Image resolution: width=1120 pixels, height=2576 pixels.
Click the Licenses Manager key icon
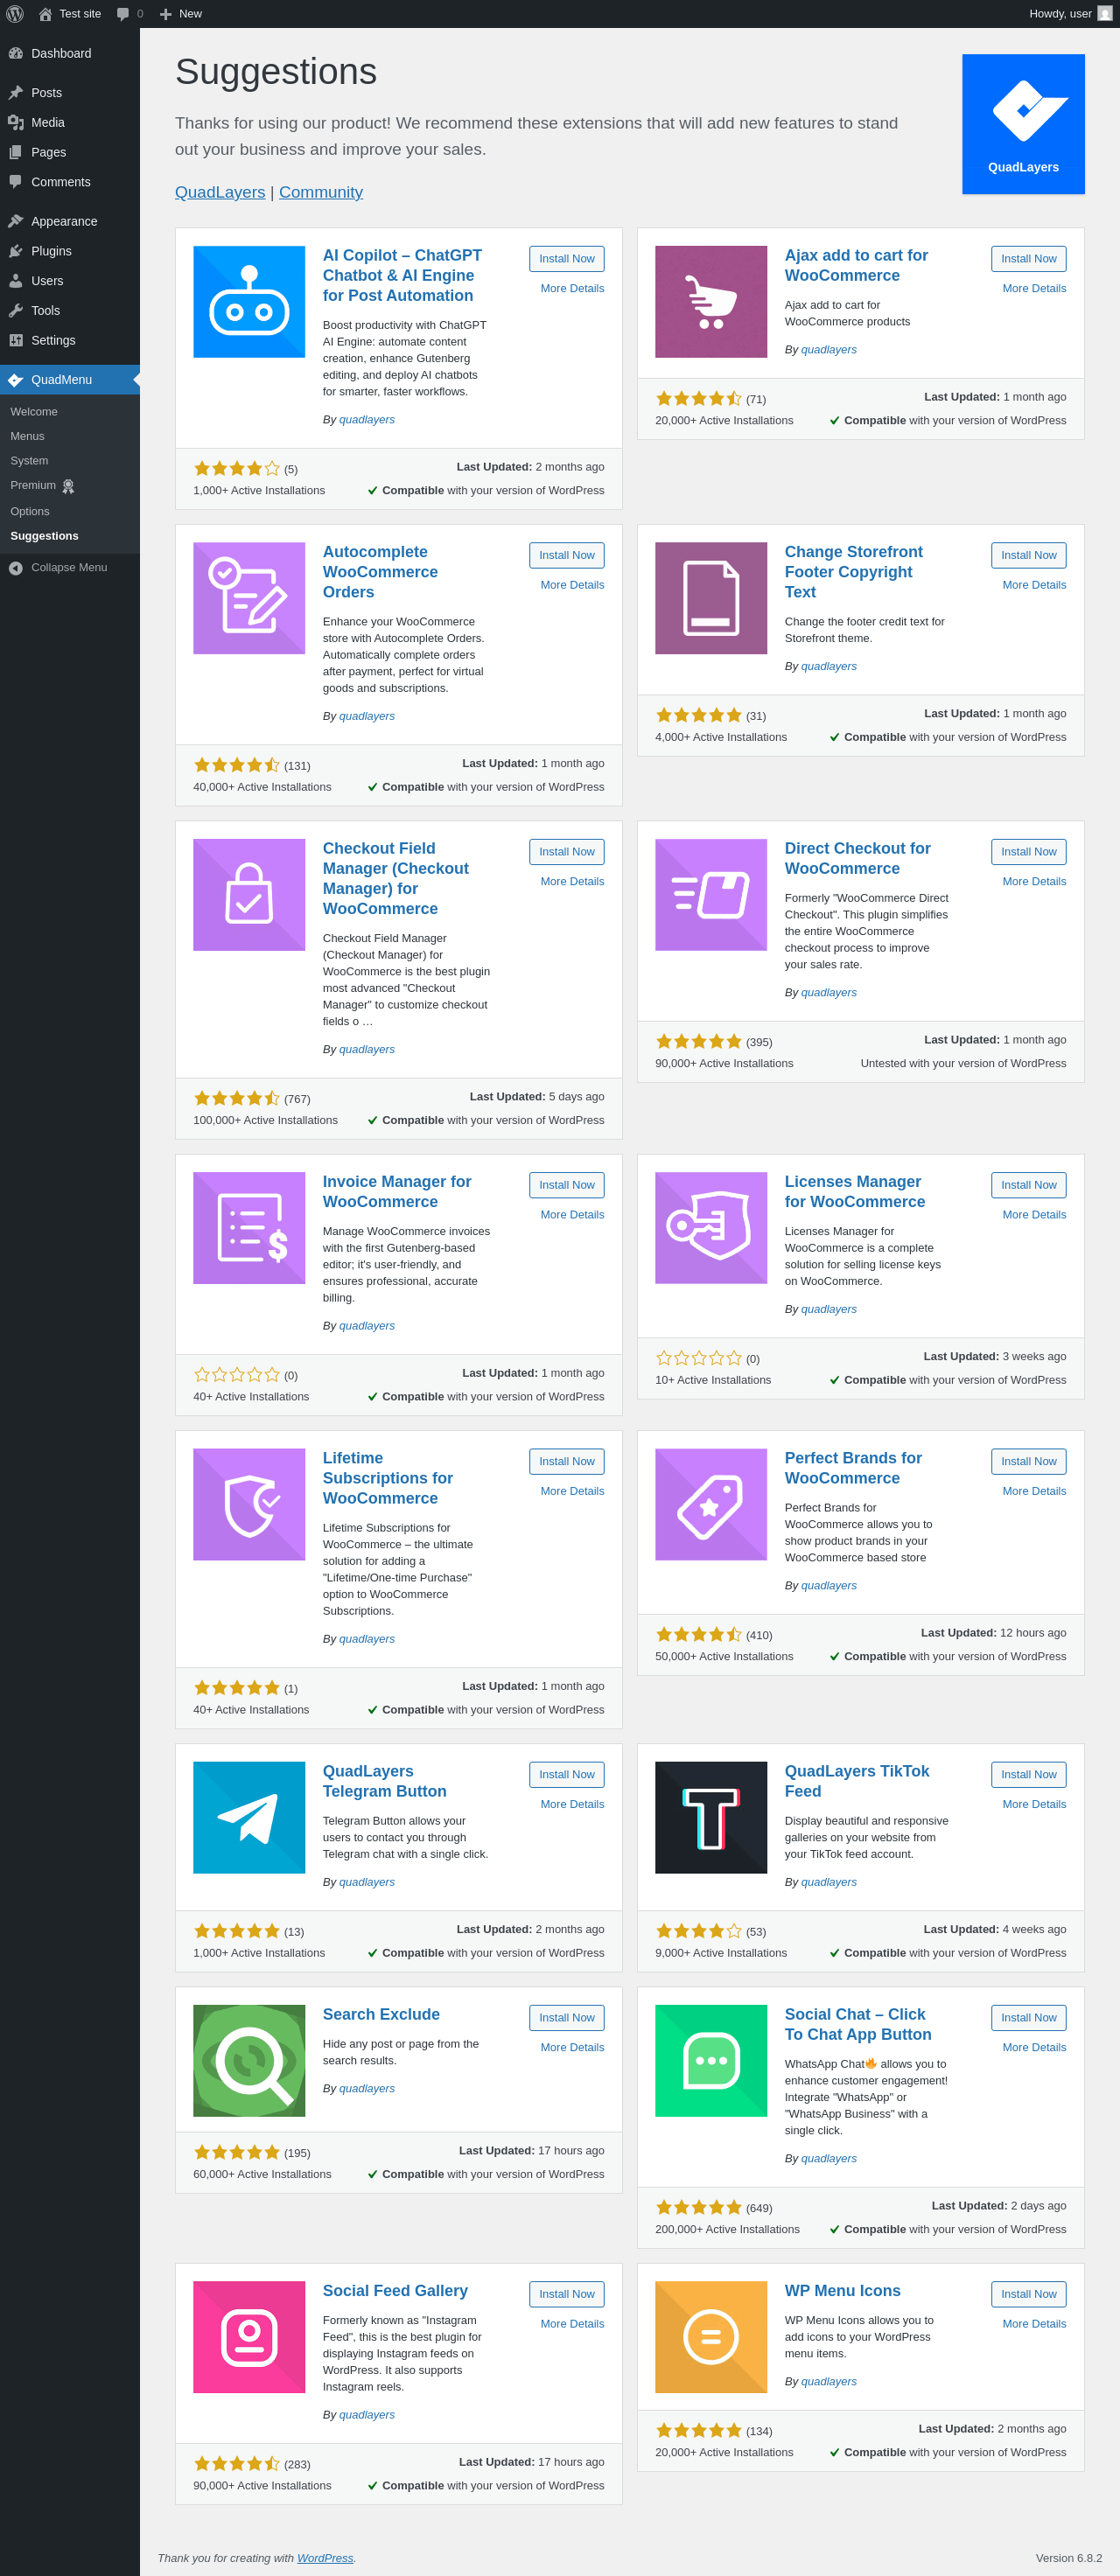711,1228
